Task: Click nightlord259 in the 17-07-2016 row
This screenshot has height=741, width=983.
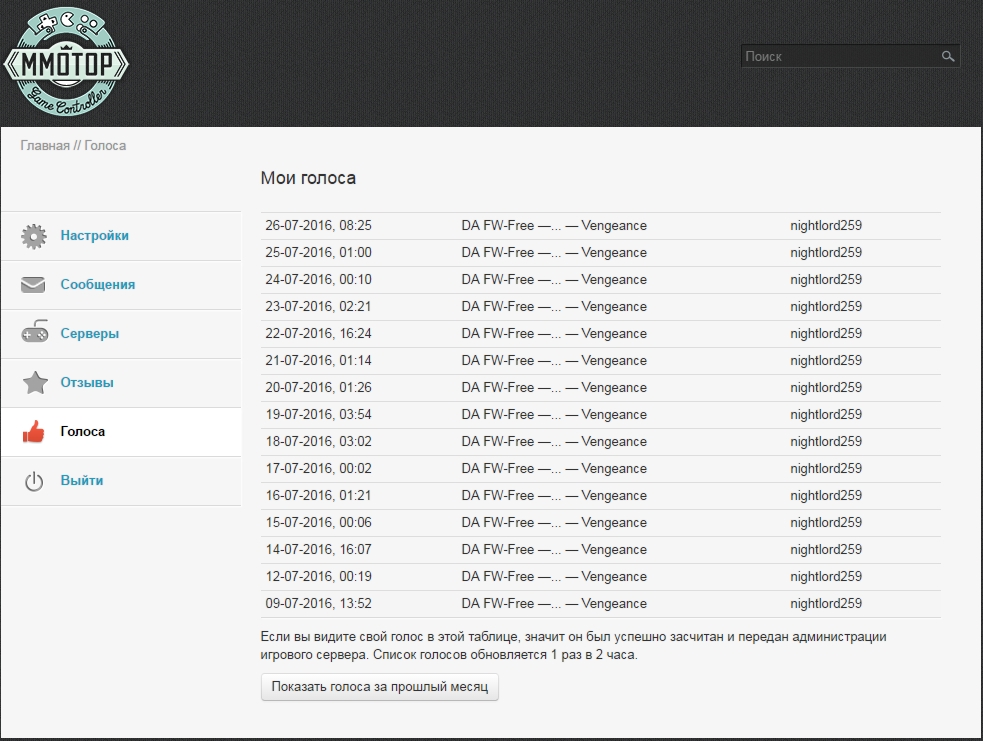Action: tap(825, 469)
